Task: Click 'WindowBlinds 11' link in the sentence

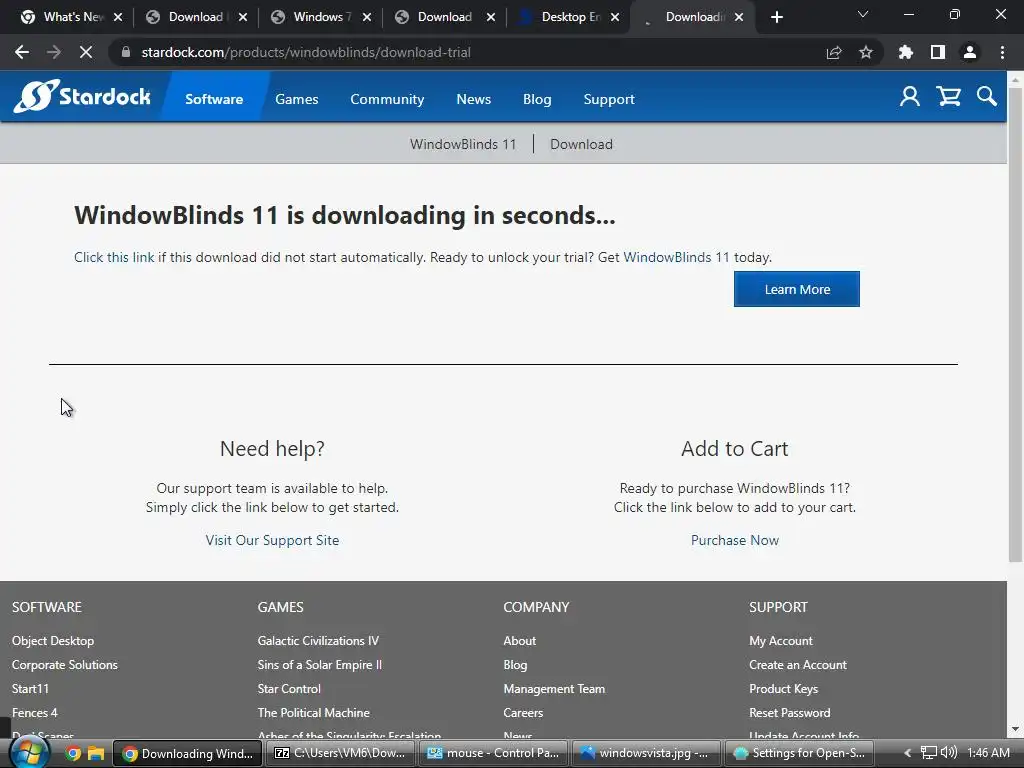Action: [x=676, y=257]
